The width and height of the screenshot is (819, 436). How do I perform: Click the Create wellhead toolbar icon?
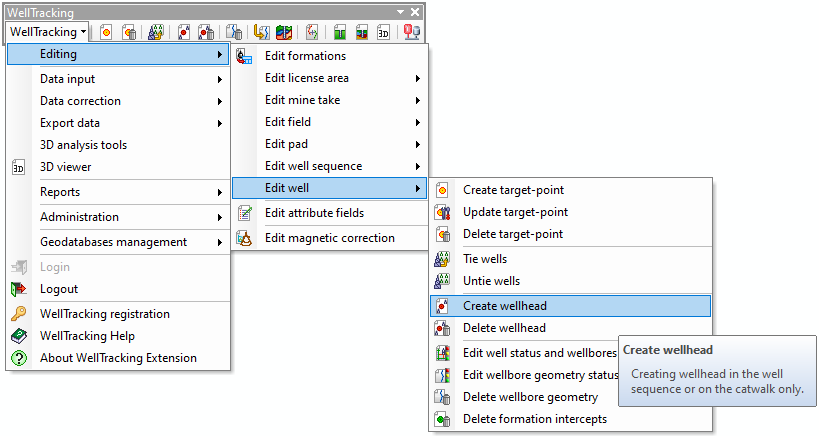point(183,32)
